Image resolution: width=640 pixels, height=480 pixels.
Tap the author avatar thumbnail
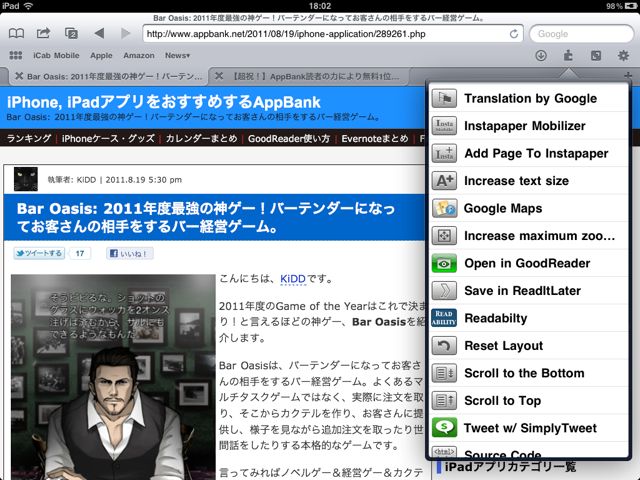point(26,179)
